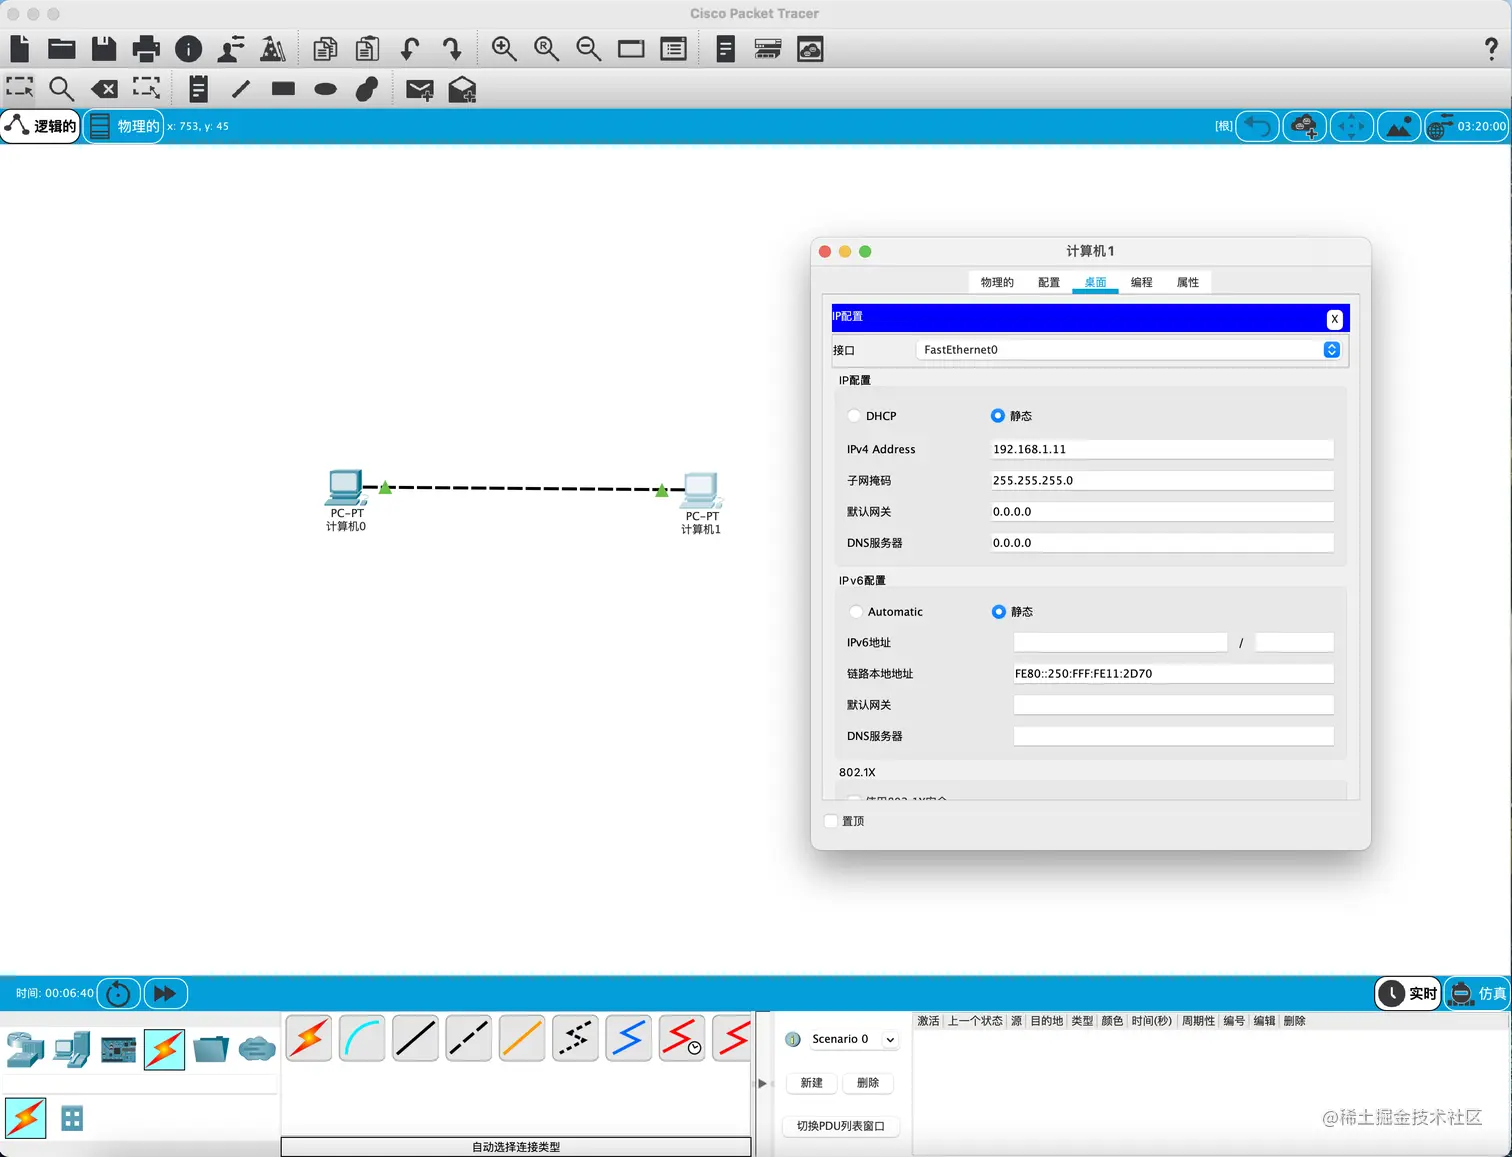Create a new file from toolbar
Image resolution: width=1512 pixels, height=1157 pixels.
(20, 48)
